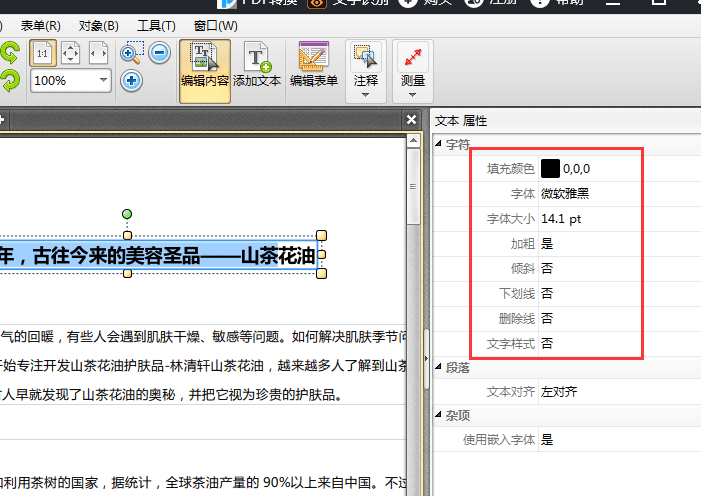Toggle the 使用嵌入字体 value 是
The height and width of the screenshot is (496, 701).
547,440
